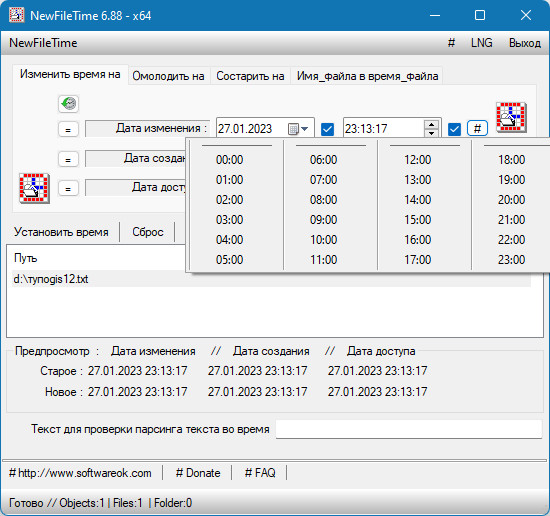550x516 pixels.
Task: Choose 09:00 from the time list
Action: (323, 220)
